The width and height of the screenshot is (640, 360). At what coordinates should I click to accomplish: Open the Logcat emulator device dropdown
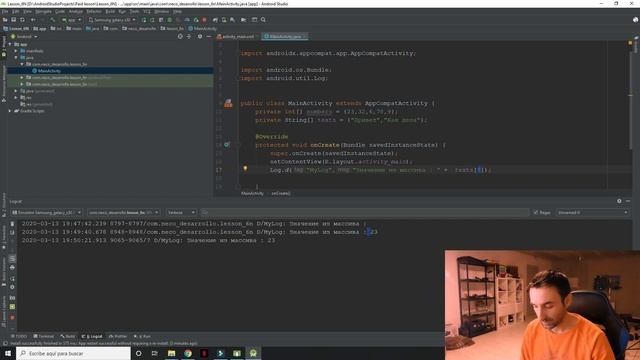point(46,212)
